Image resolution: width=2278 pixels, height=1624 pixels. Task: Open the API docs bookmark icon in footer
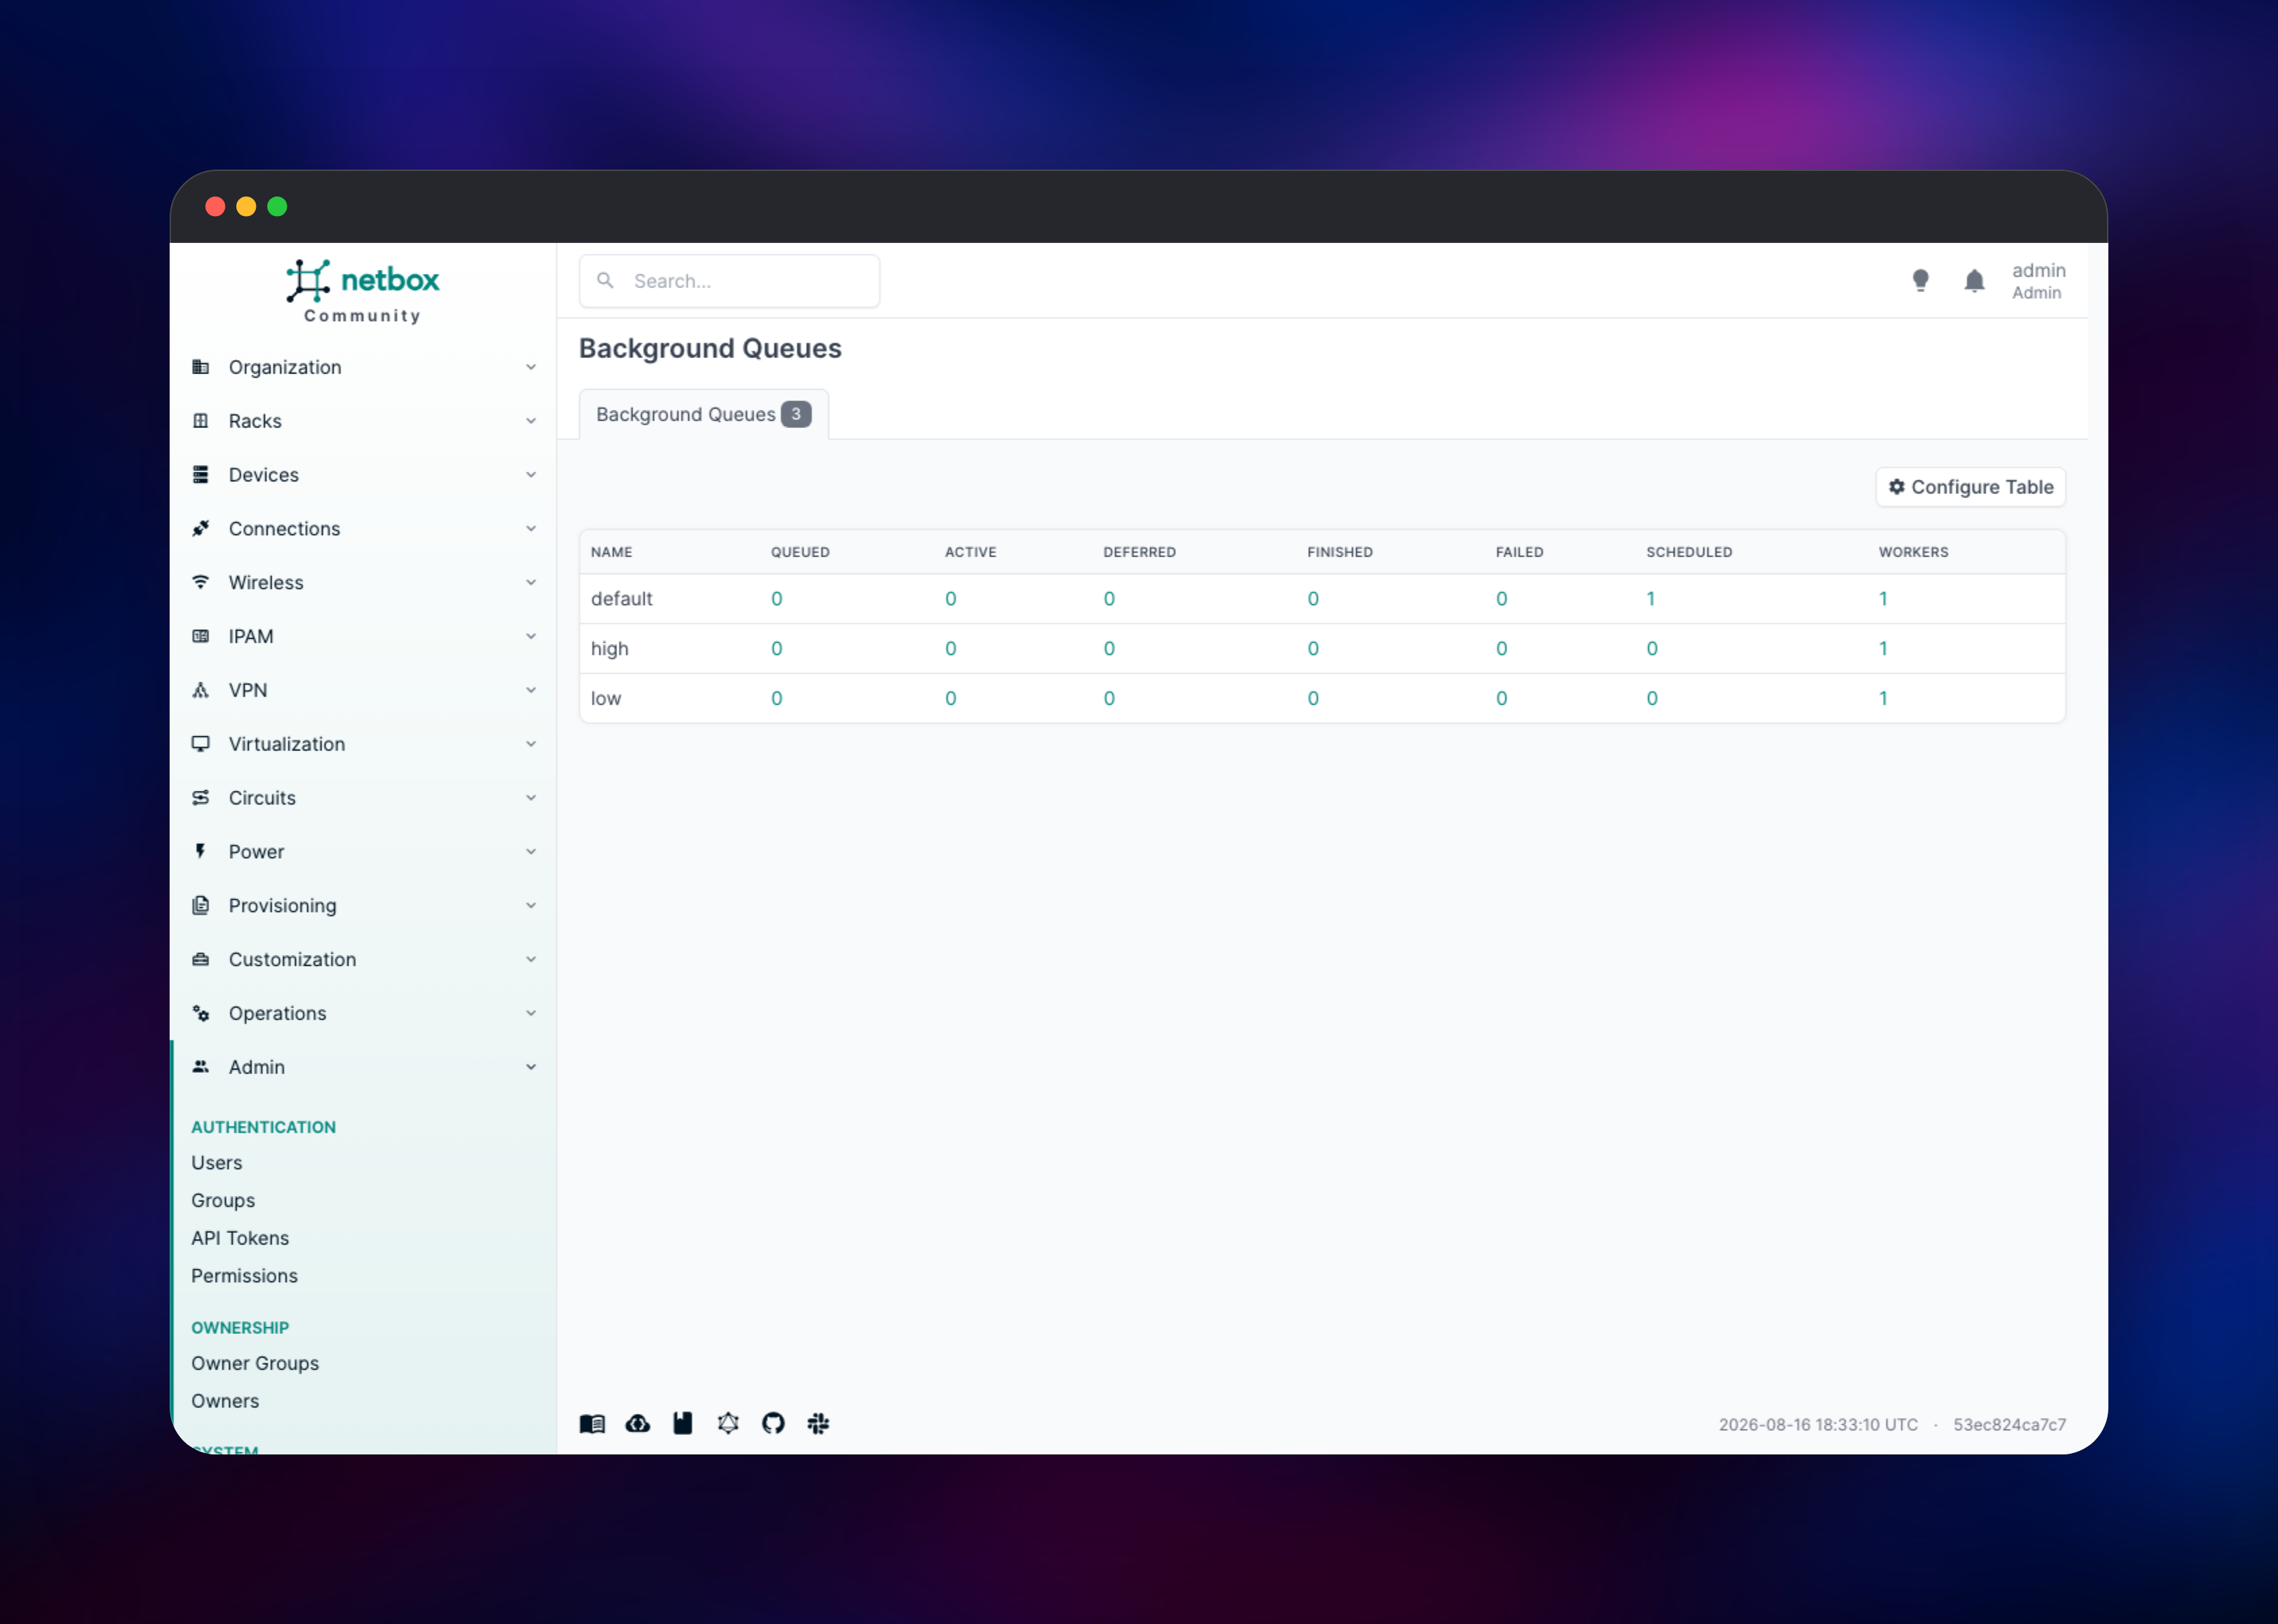click(683, 1424)
